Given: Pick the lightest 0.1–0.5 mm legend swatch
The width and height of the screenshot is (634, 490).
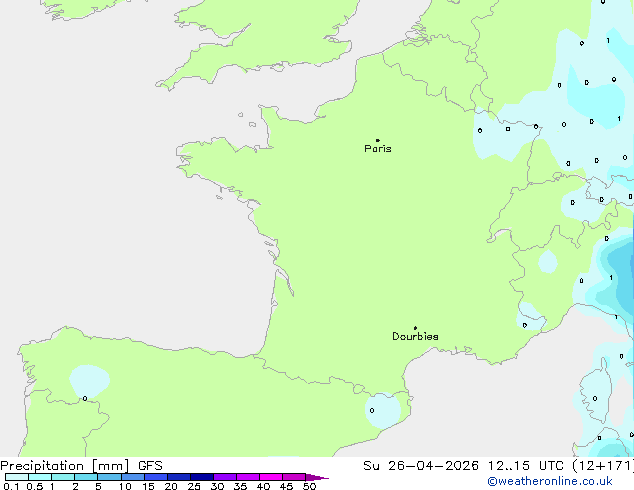Looking at the screenshot, I should coord(17,477).
